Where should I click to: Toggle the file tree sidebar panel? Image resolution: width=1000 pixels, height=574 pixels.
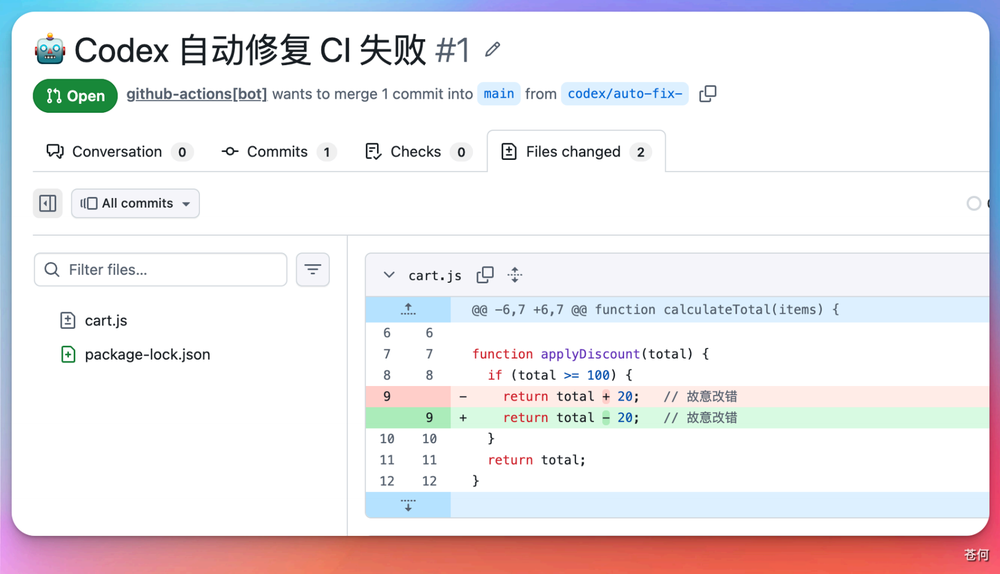tap(48, 203)
